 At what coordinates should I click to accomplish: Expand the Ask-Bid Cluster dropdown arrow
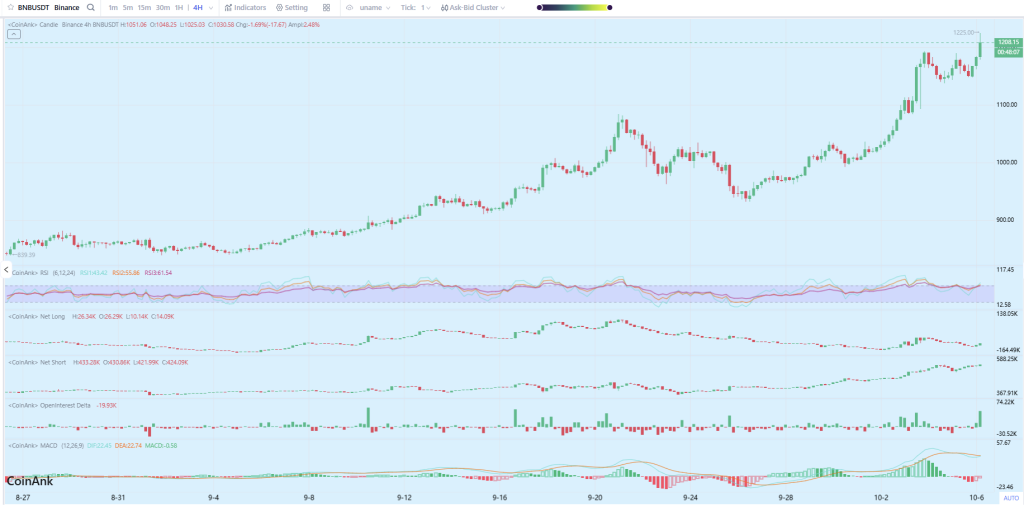[501, 7]
